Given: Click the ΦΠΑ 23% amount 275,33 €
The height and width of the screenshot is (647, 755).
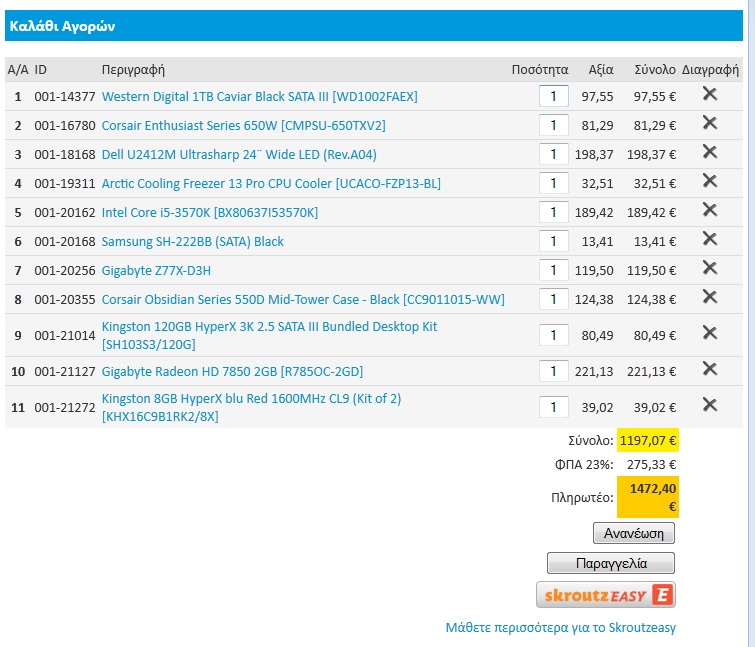Looking at the screenshot, I should 651,465.
